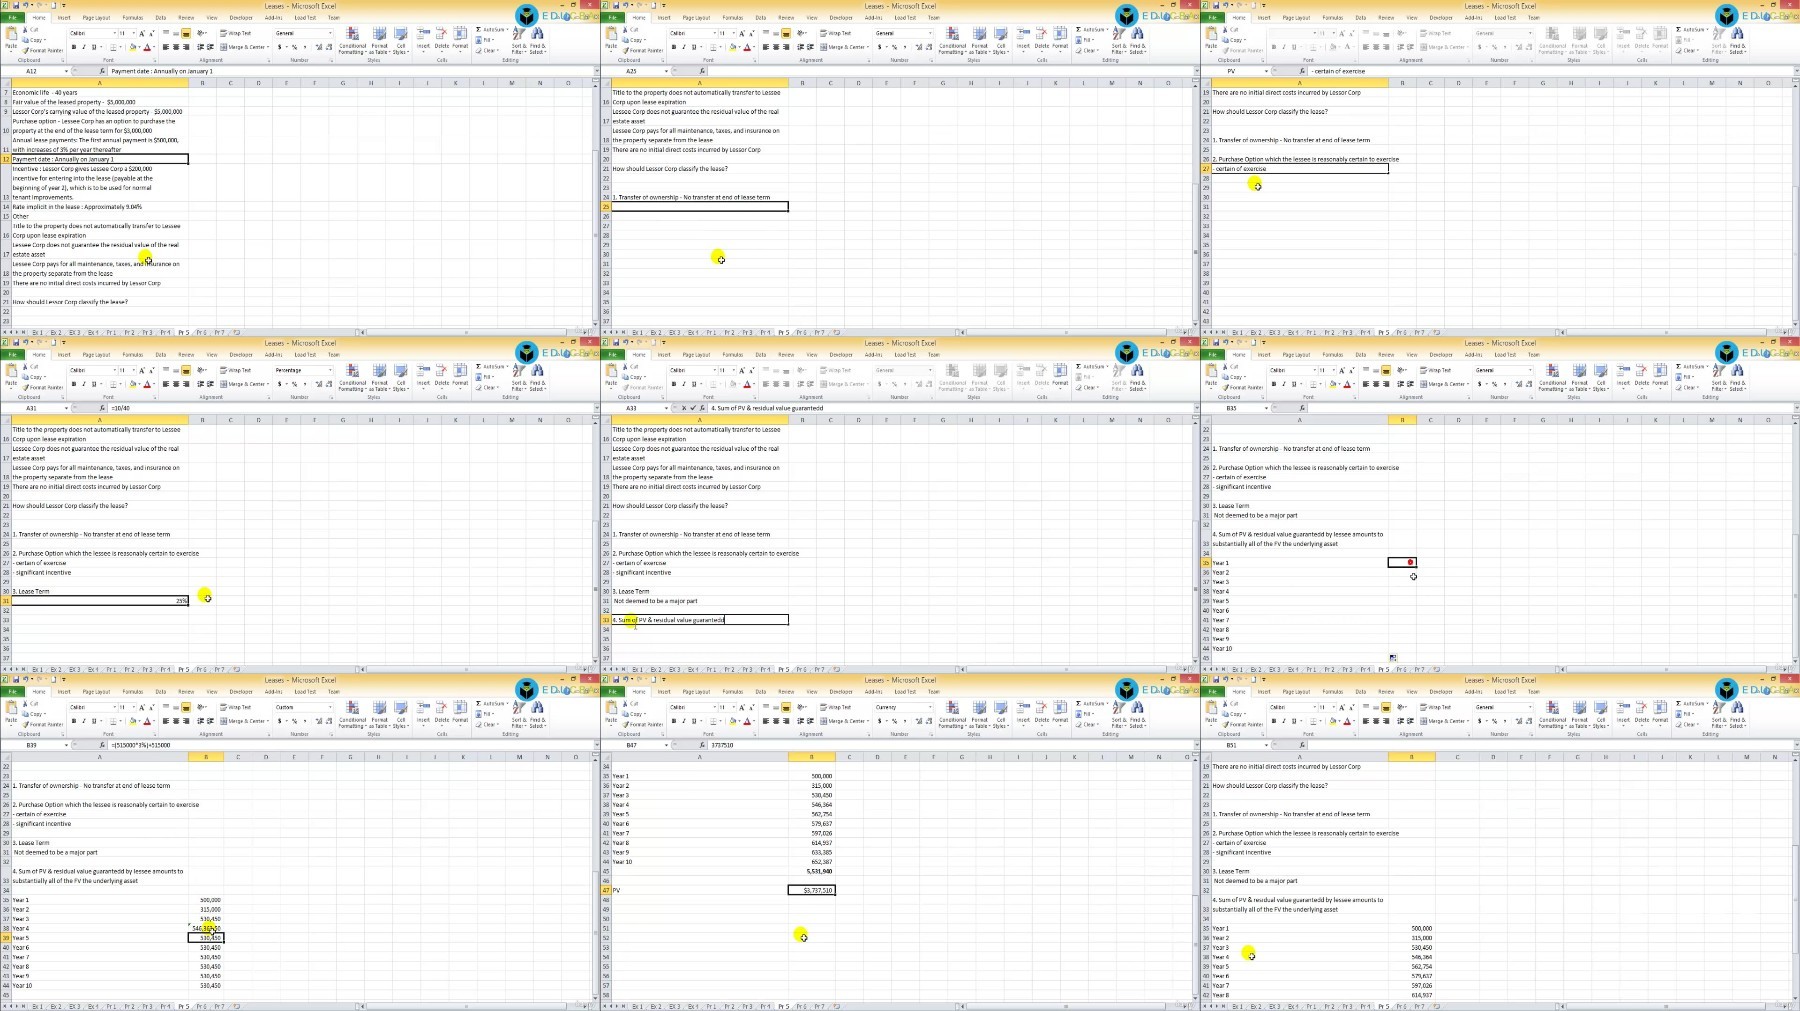Pick Font Color swatch in A25 window
Image resolution: width=1800 pixels, height=1011 pixels.
pos(747,47)
